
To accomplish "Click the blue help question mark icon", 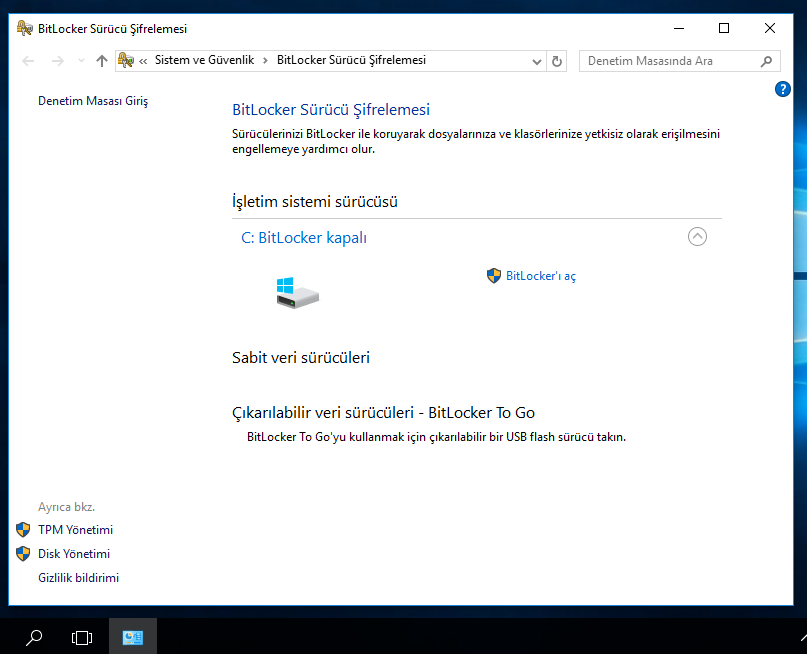I will [783, 90].
